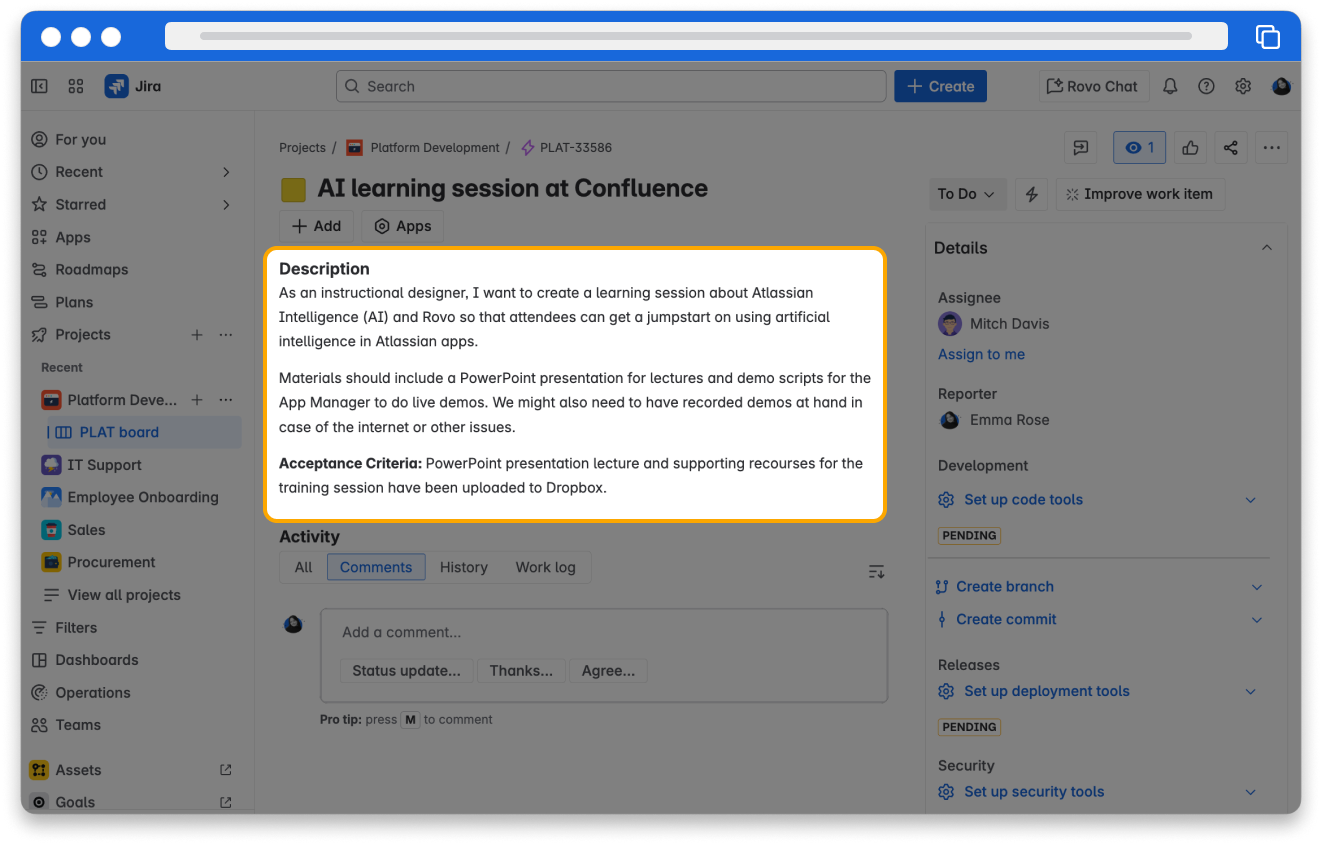Click the Add button under title

click(316, 226)
